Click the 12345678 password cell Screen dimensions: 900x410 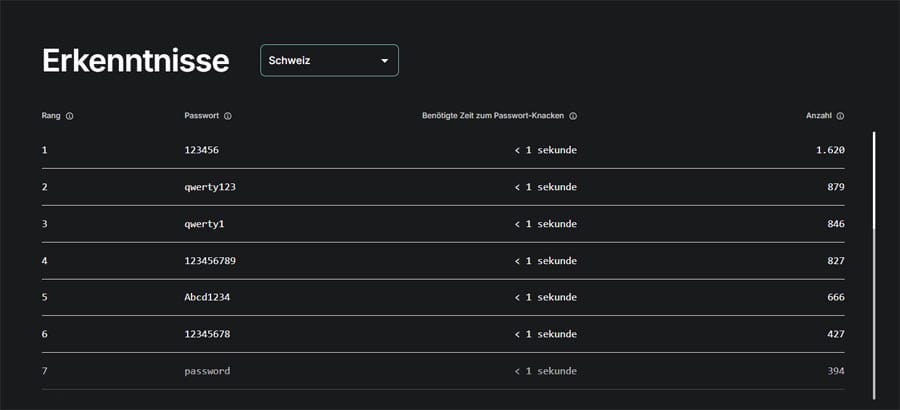pyautogui.click(x=207, y=334)
